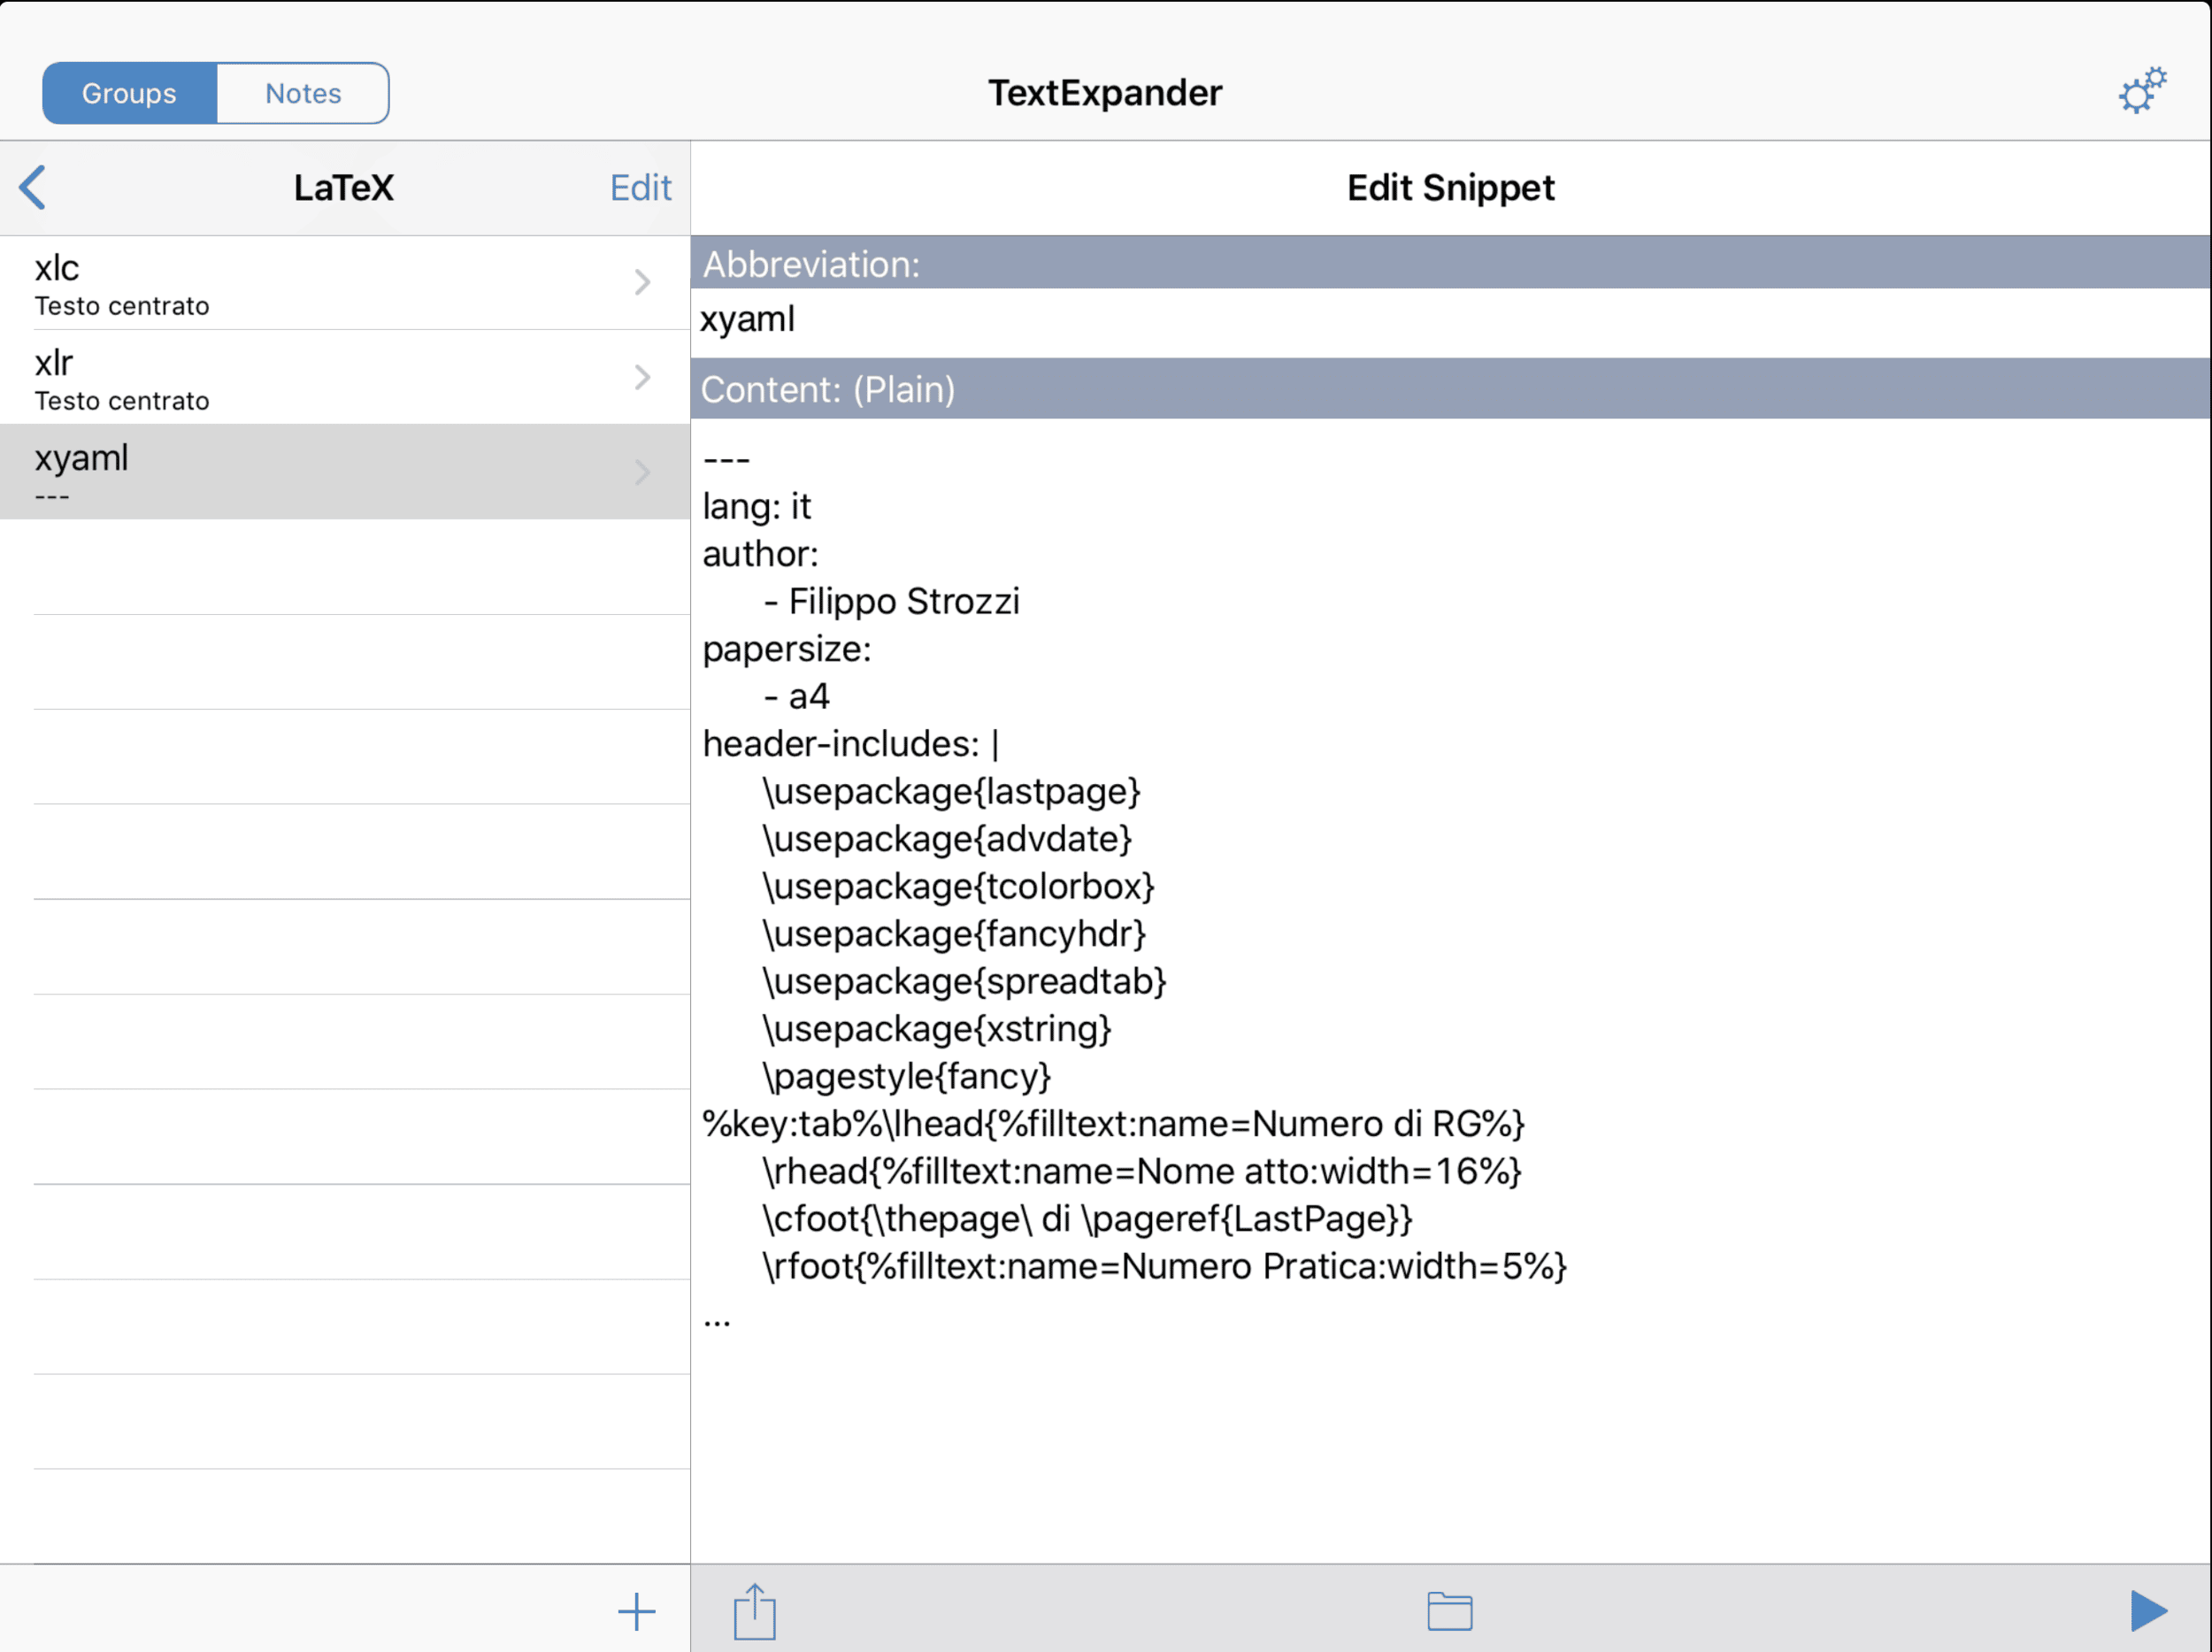Click \pagestyle{fancy} line
The width and height of the screenshot is (2212, 1652).
[907, 1076]
